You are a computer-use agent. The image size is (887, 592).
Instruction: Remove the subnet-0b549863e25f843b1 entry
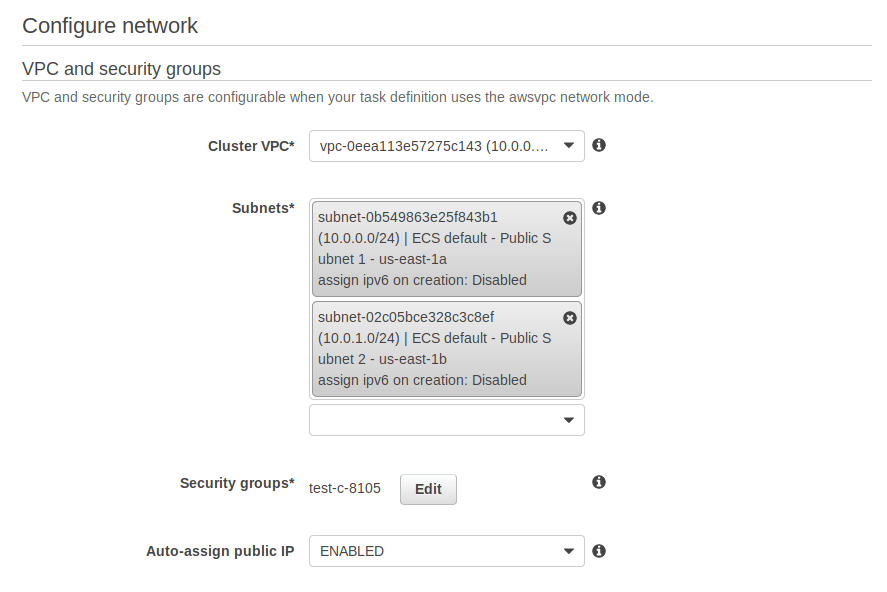point(570,218)
